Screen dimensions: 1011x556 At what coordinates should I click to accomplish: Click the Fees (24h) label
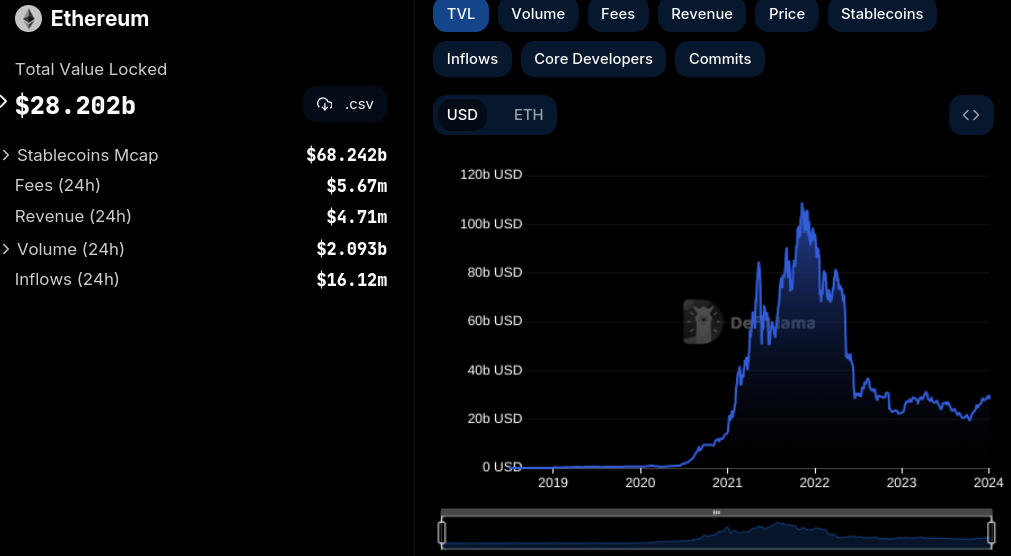click(57, 185)
